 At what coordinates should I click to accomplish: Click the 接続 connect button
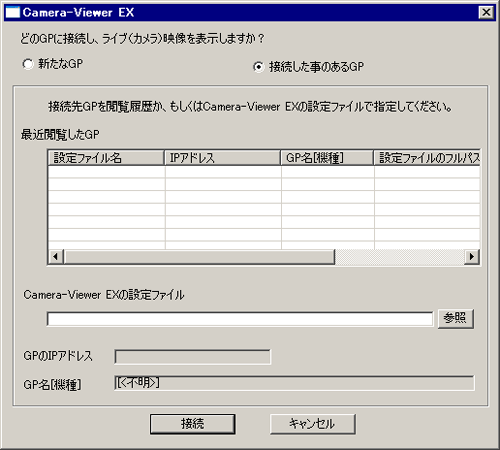(x=193, y=424)
